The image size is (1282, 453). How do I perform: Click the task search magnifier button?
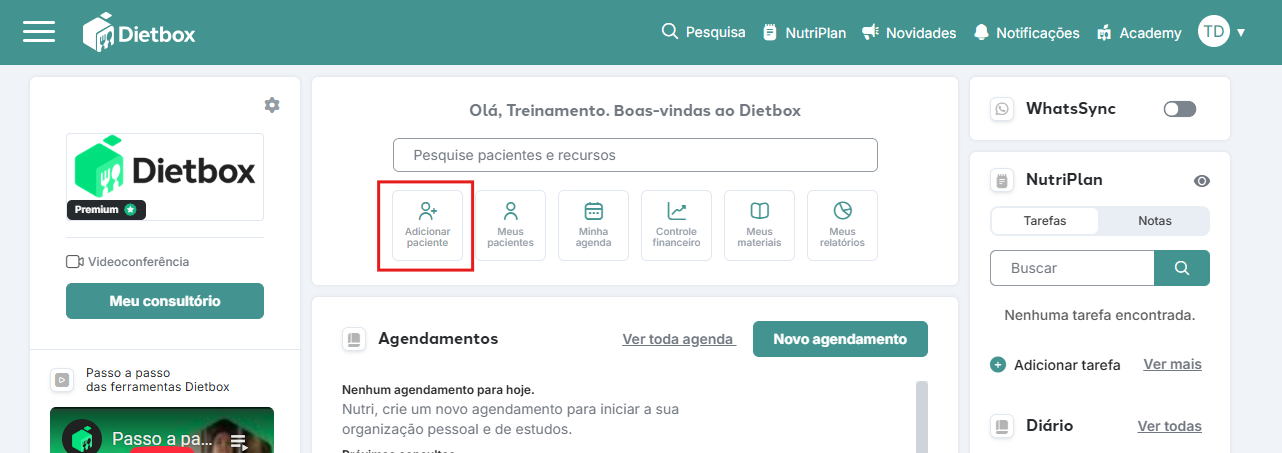[1182, 268]
